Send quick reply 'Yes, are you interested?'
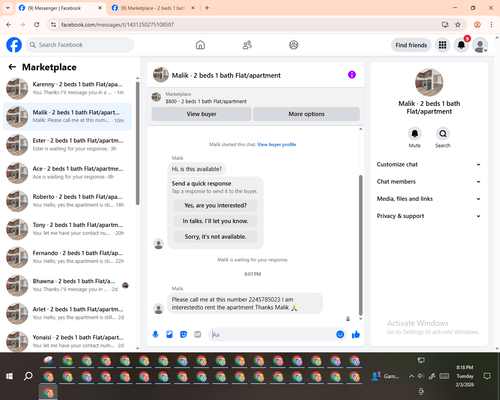The width and height of the screenshot is (500, 400). 215,205
